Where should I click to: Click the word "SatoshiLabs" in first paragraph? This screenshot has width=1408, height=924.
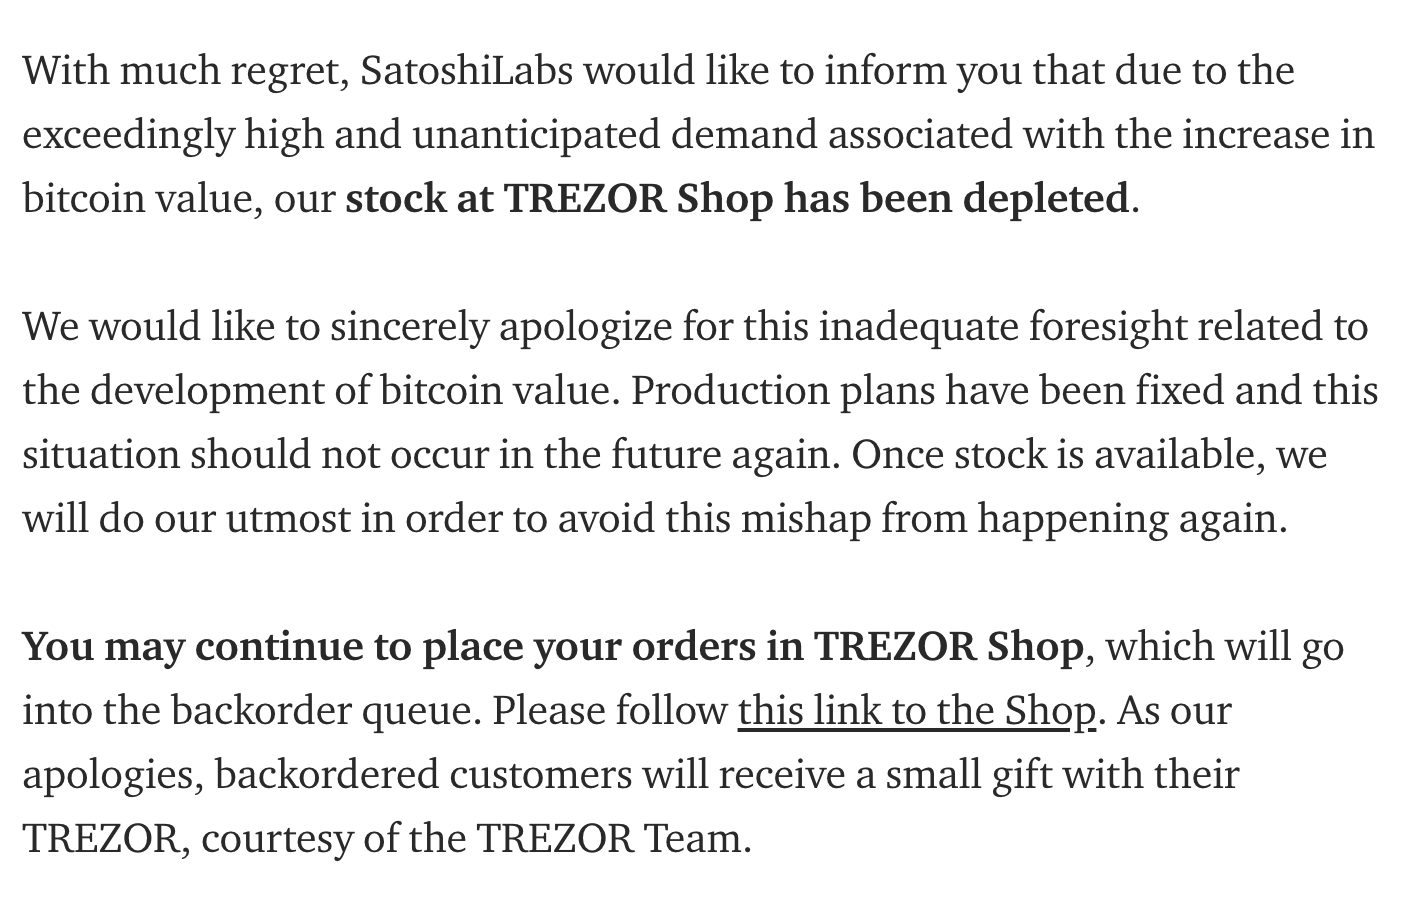pos(466,71)
